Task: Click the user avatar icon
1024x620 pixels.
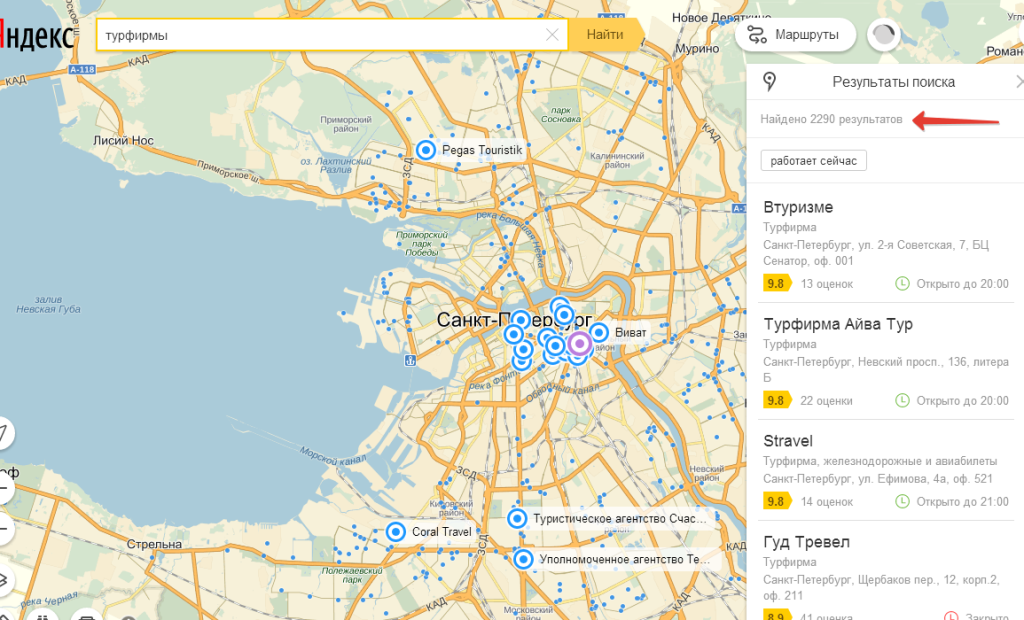Action: 884,35
